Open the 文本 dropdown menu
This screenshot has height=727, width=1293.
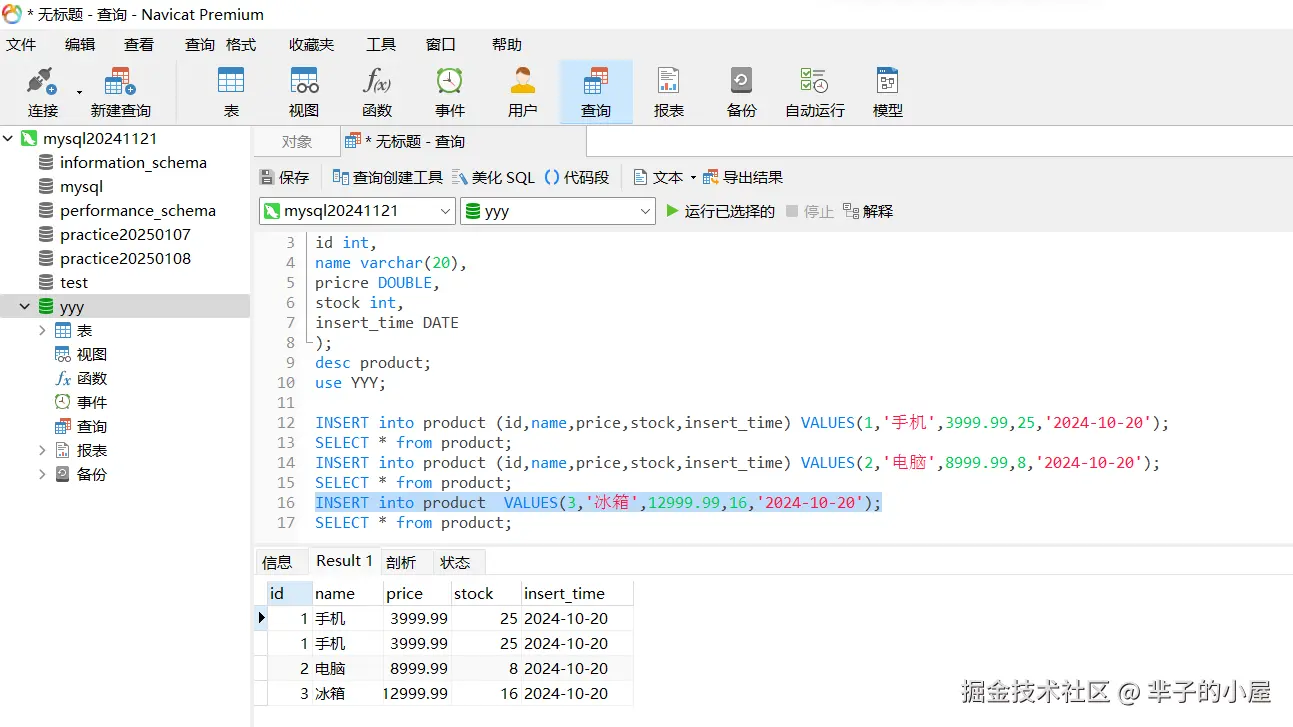(665, 177)
